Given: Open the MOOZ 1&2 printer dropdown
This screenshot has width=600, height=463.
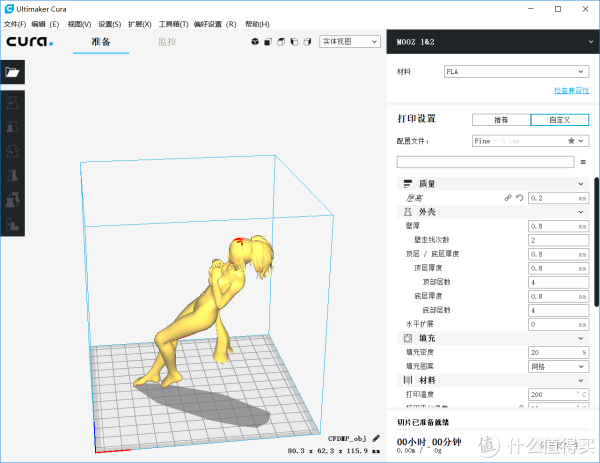Looking at the screenshot, I should coord(493,42).
